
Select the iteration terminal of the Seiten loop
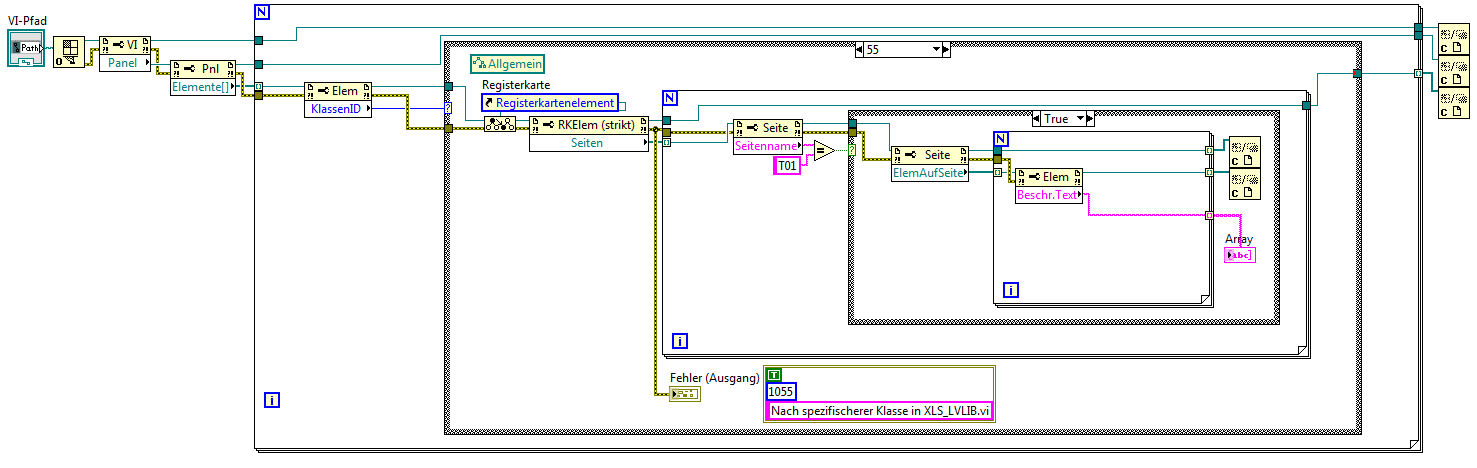(680, 340)
